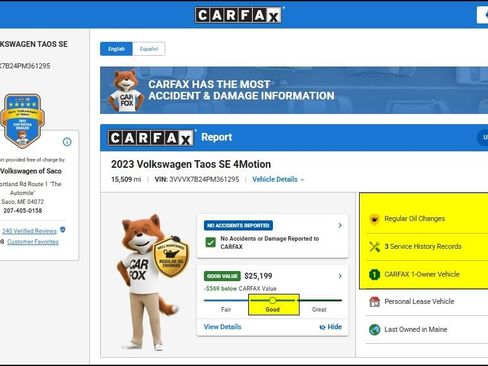
Task: Click the Regular Oil Changes shield badge on fox
Action: coord(171,256)
